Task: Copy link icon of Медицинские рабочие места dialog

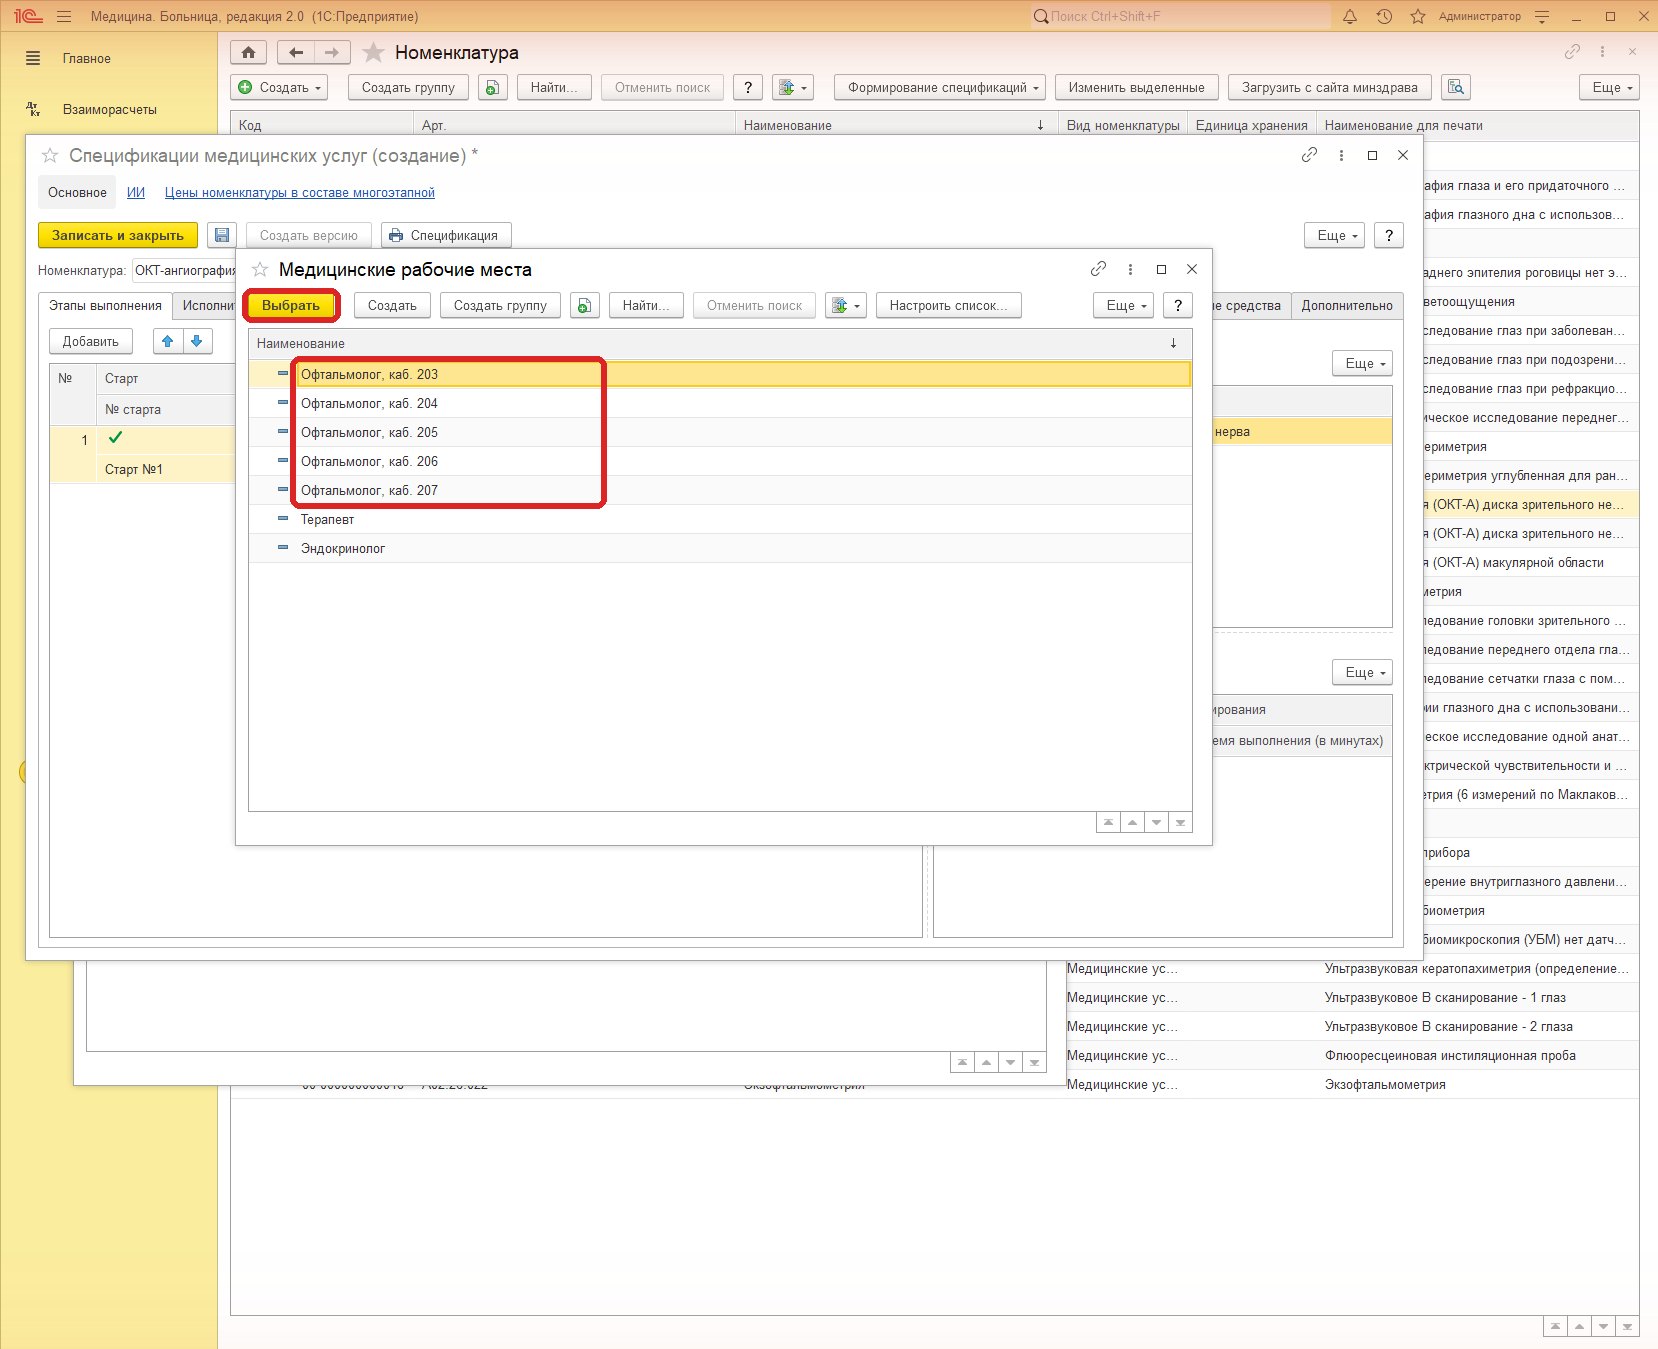Action: coord(1098,269)
